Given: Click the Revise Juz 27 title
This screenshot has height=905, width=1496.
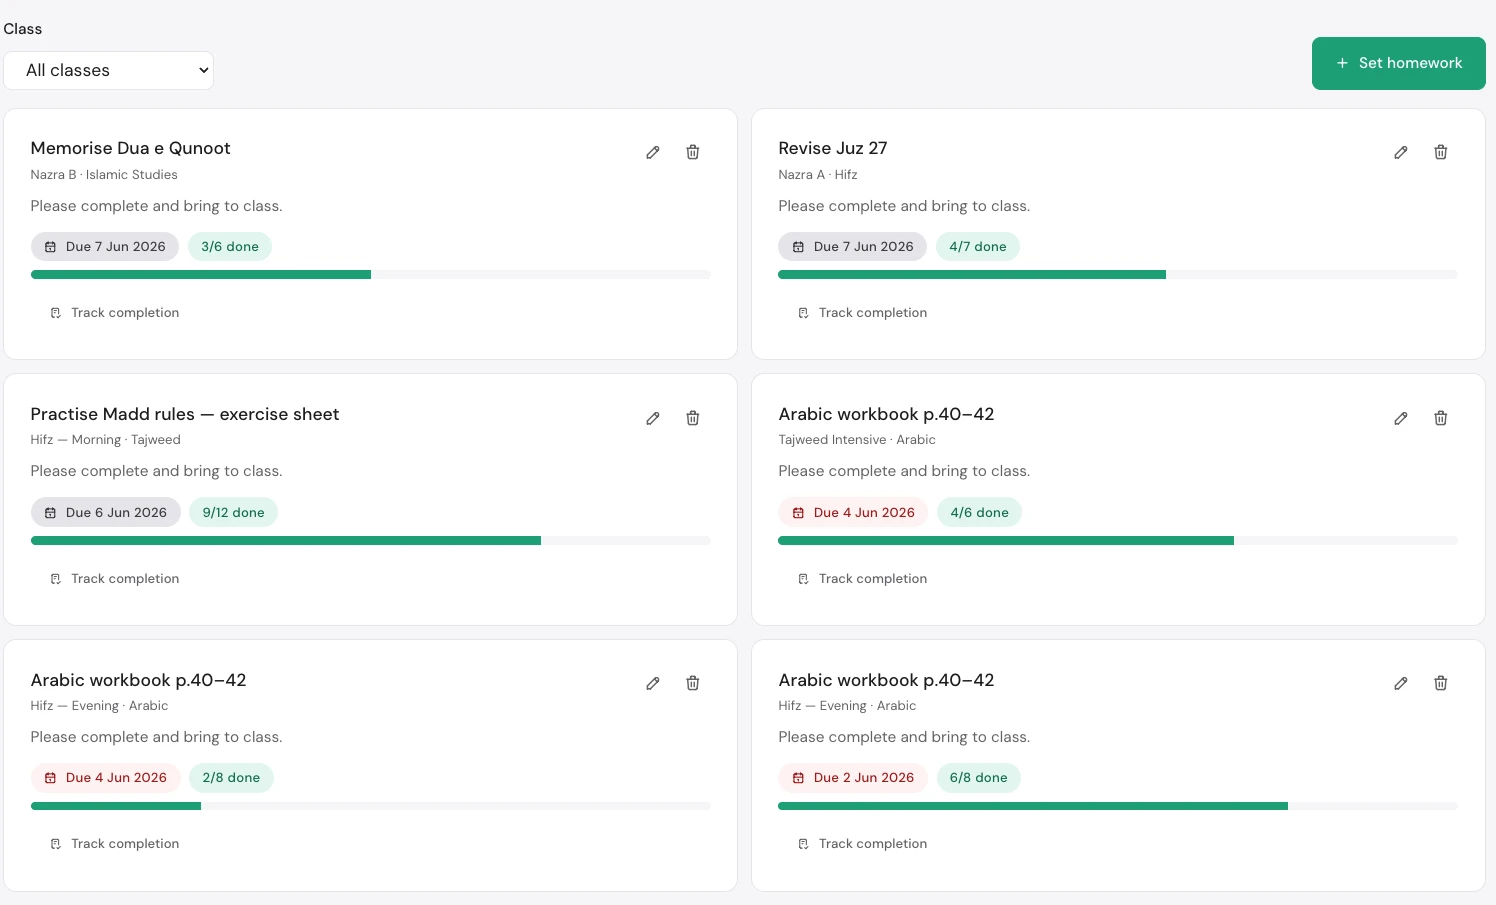Looking at the screenshot, I should (833, 148).
